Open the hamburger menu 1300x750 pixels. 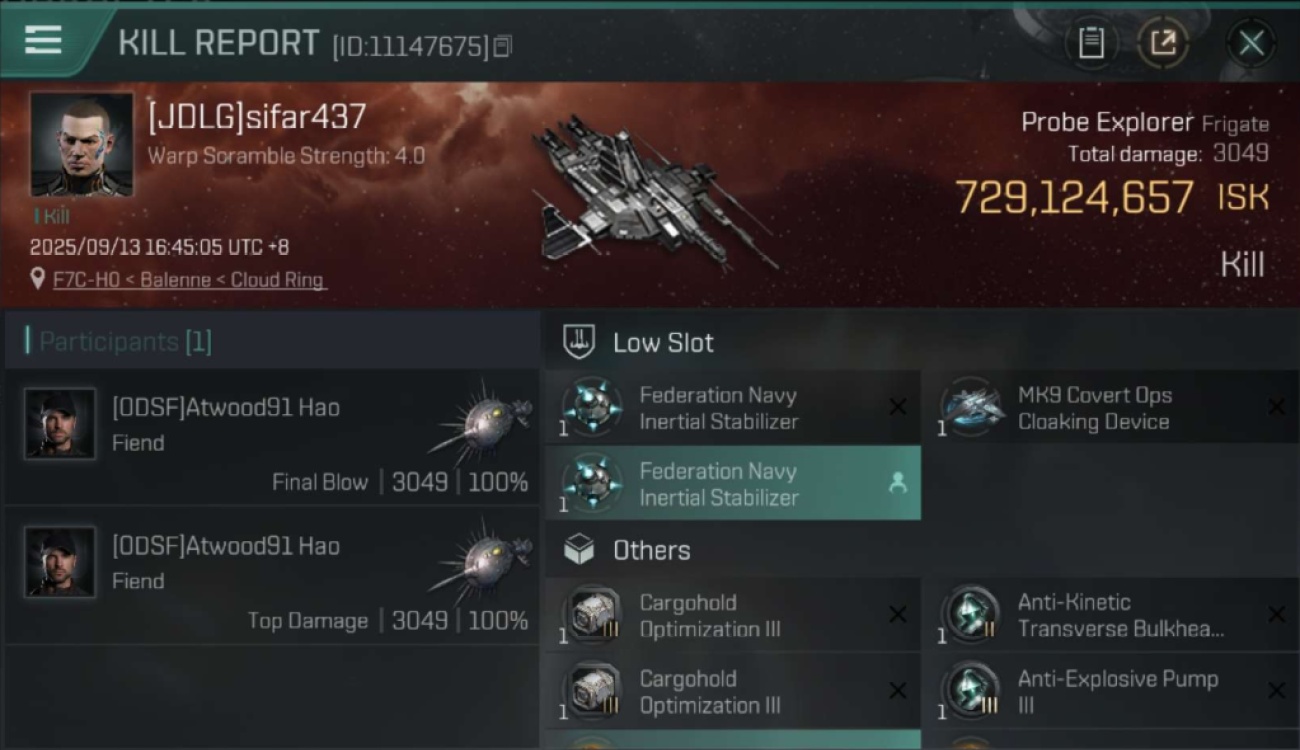(43, 41)
